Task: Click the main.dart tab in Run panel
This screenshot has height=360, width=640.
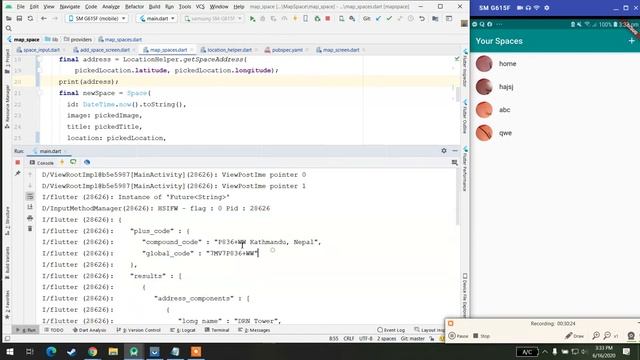Action: click(x=50, y=151)
